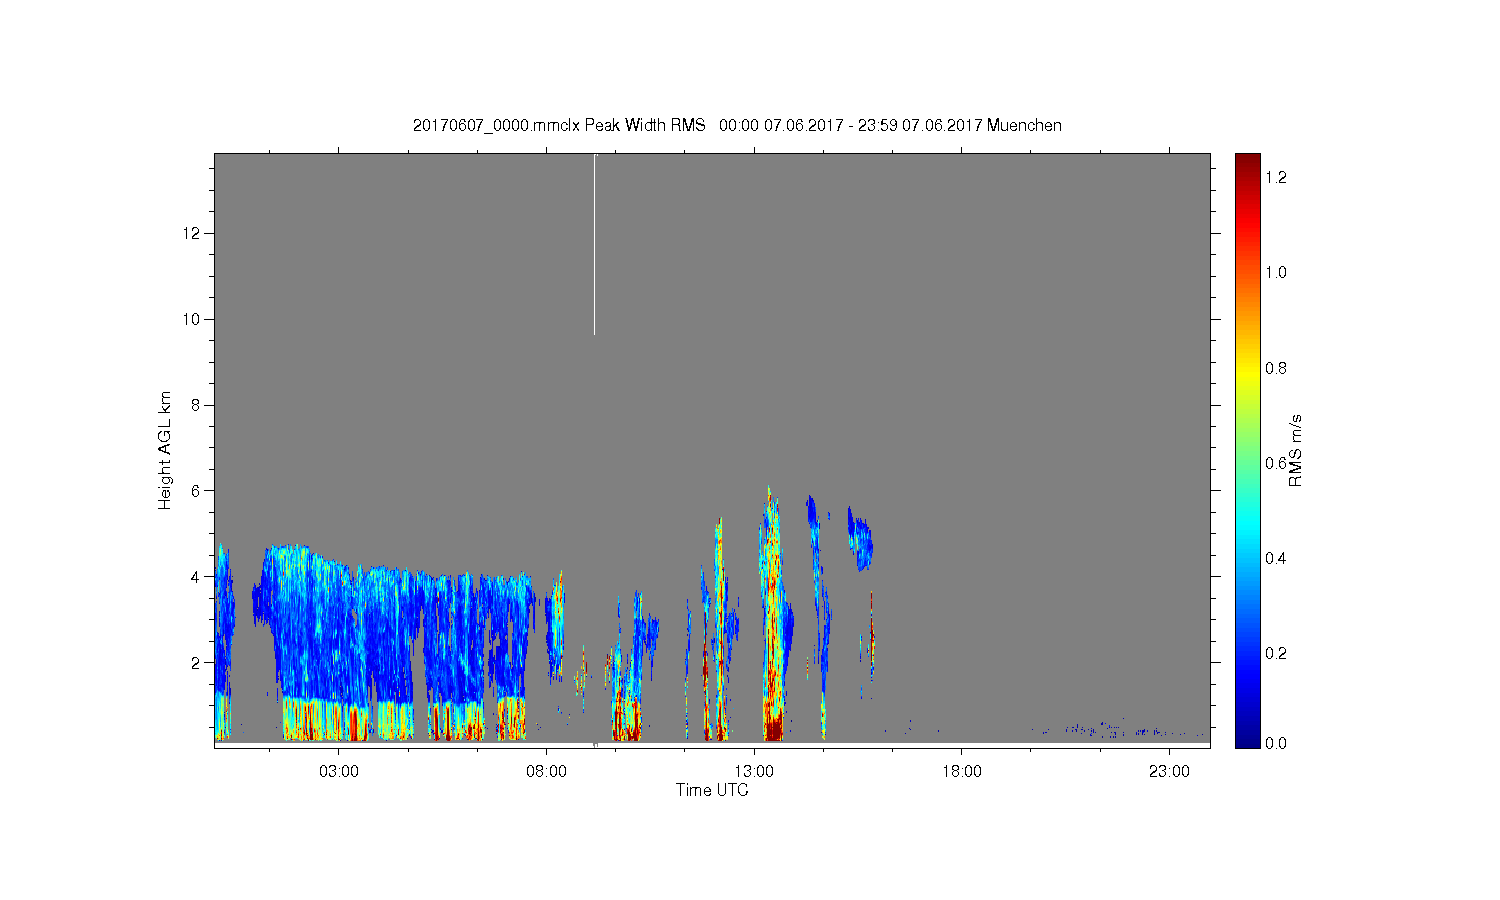Click the height tick label 12
This screenshot has height=900, width=1500.
pyautogui.click(x=193, y=233)
